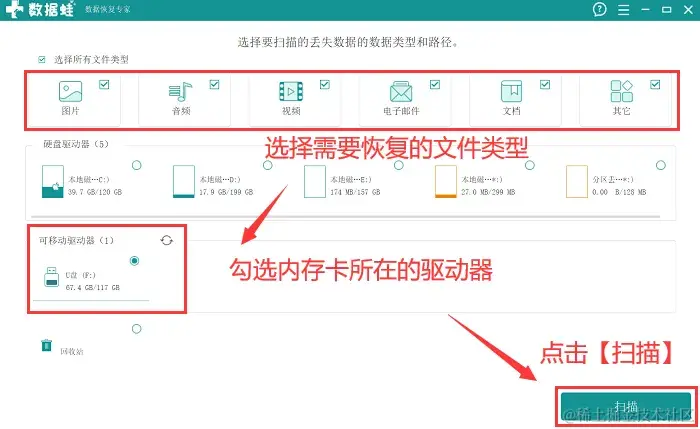Uncheck the 视频 file type checkbox
This screenshot has width=700, height=429.
pos(325,84)
